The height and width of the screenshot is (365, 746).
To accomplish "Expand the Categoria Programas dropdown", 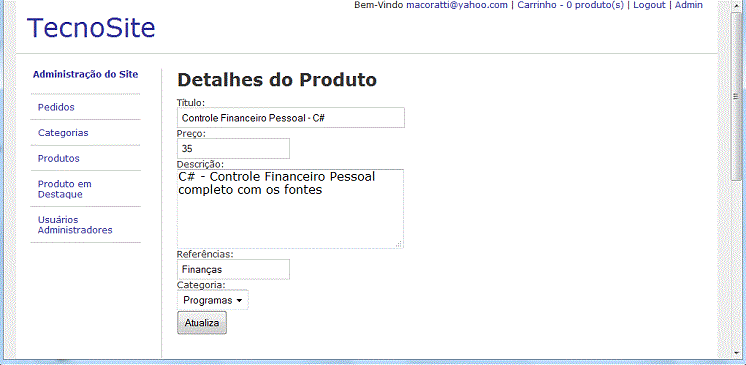I will pos(213,300).
